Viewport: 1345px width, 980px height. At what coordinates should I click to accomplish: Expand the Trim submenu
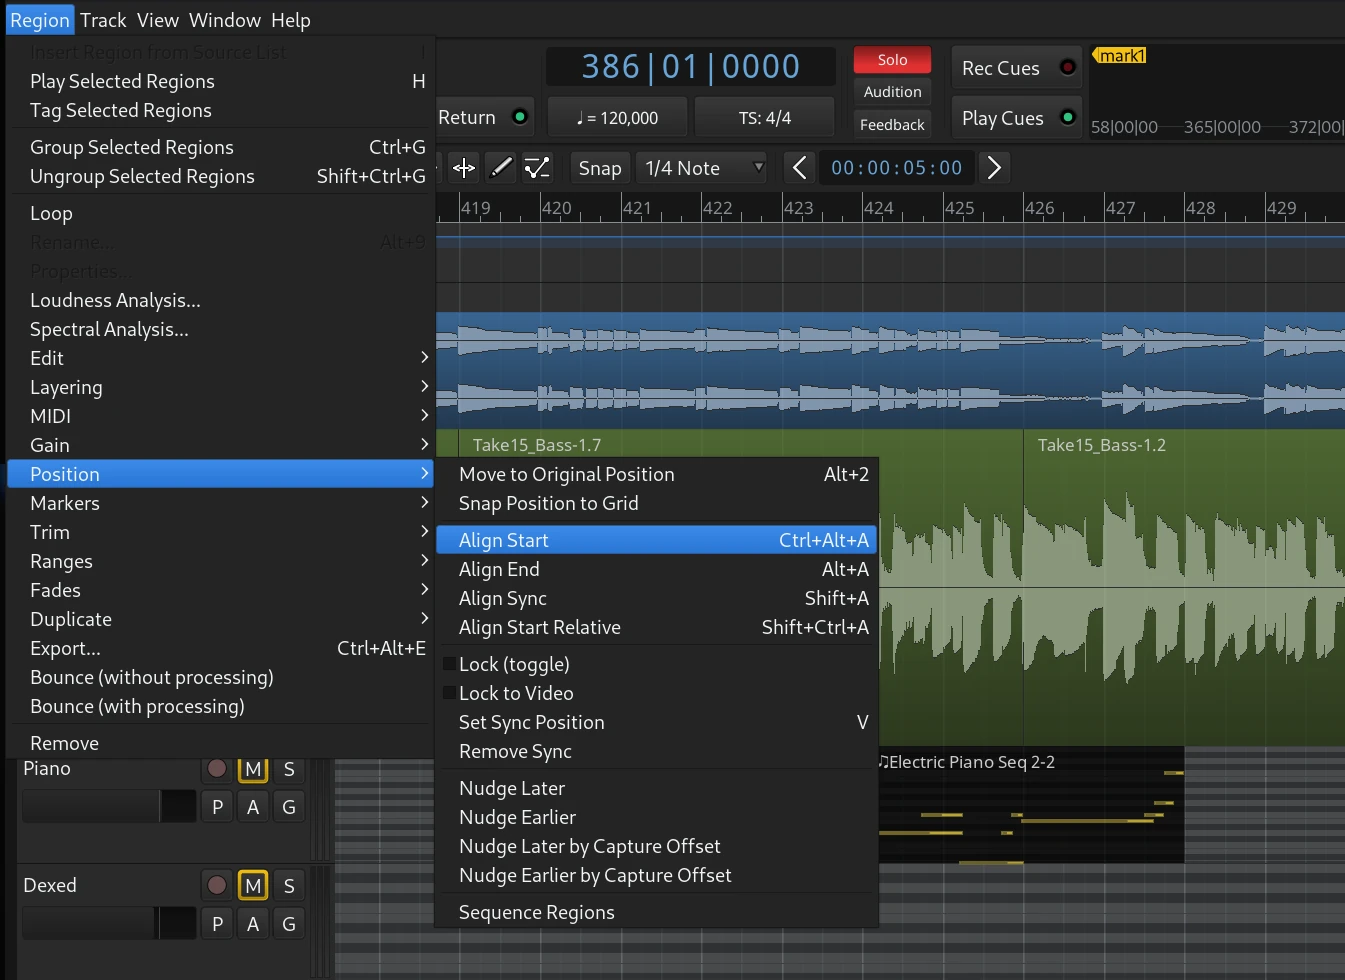coord(220,532)
